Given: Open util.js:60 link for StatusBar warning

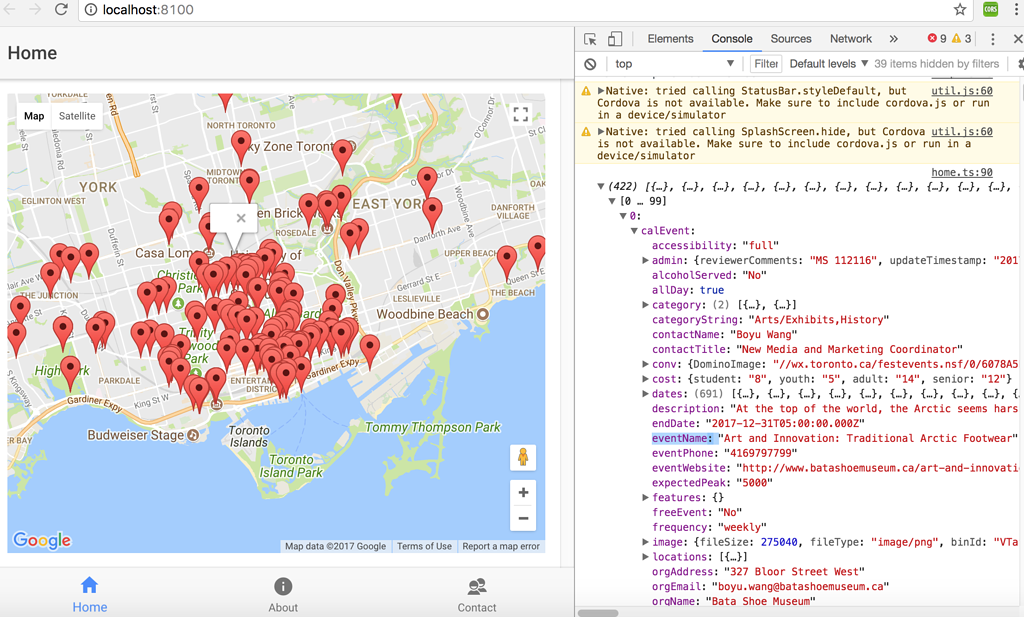Looking at the screenshot, I should [961, 91].
